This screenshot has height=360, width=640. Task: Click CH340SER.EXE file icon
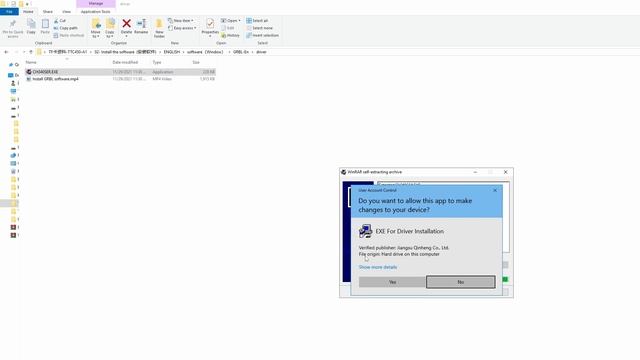29,72
